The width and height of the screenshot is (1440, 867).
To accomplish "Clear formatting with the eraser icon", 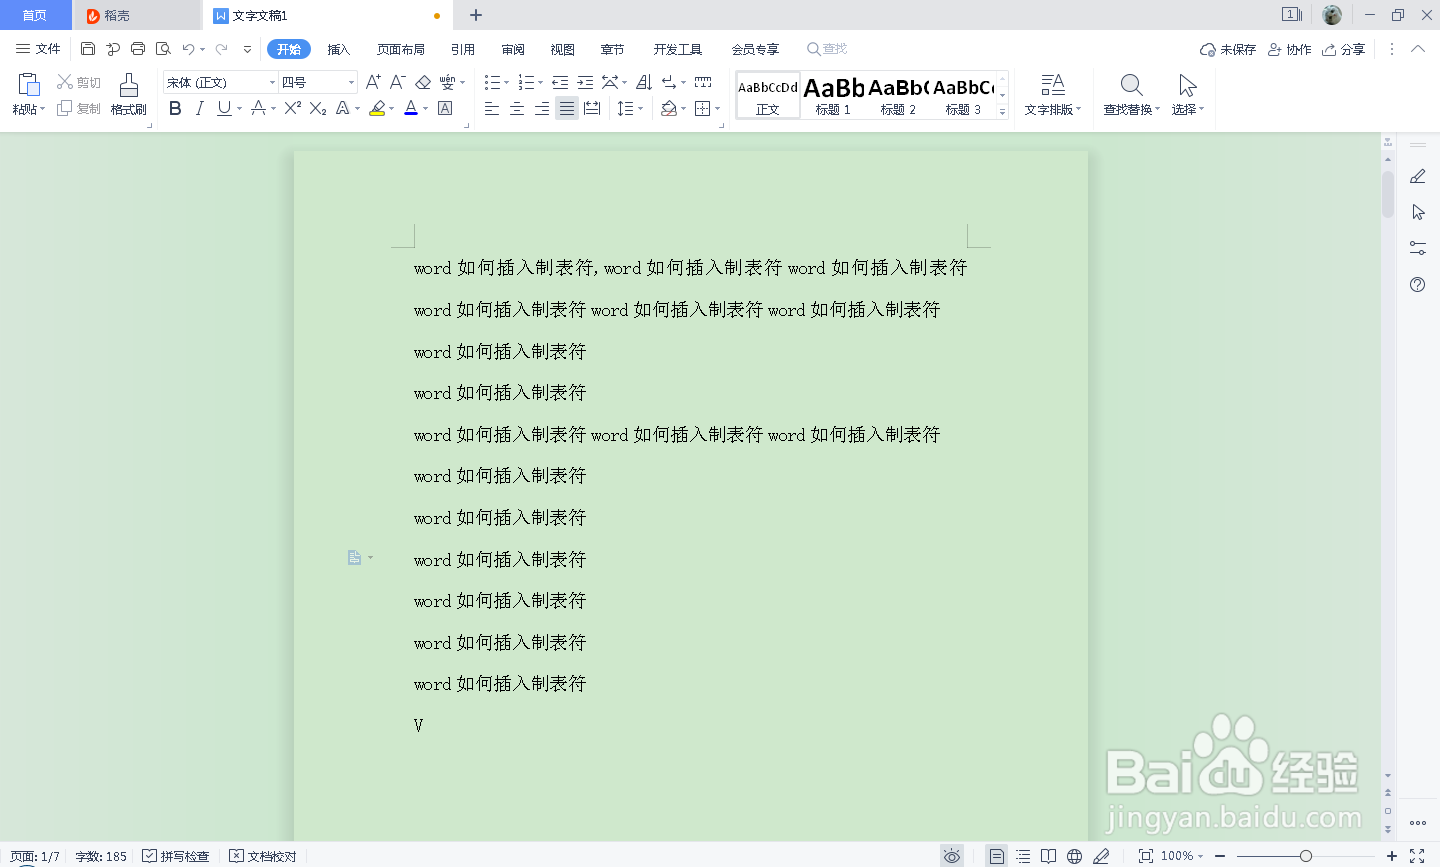I will pos(423,82).
